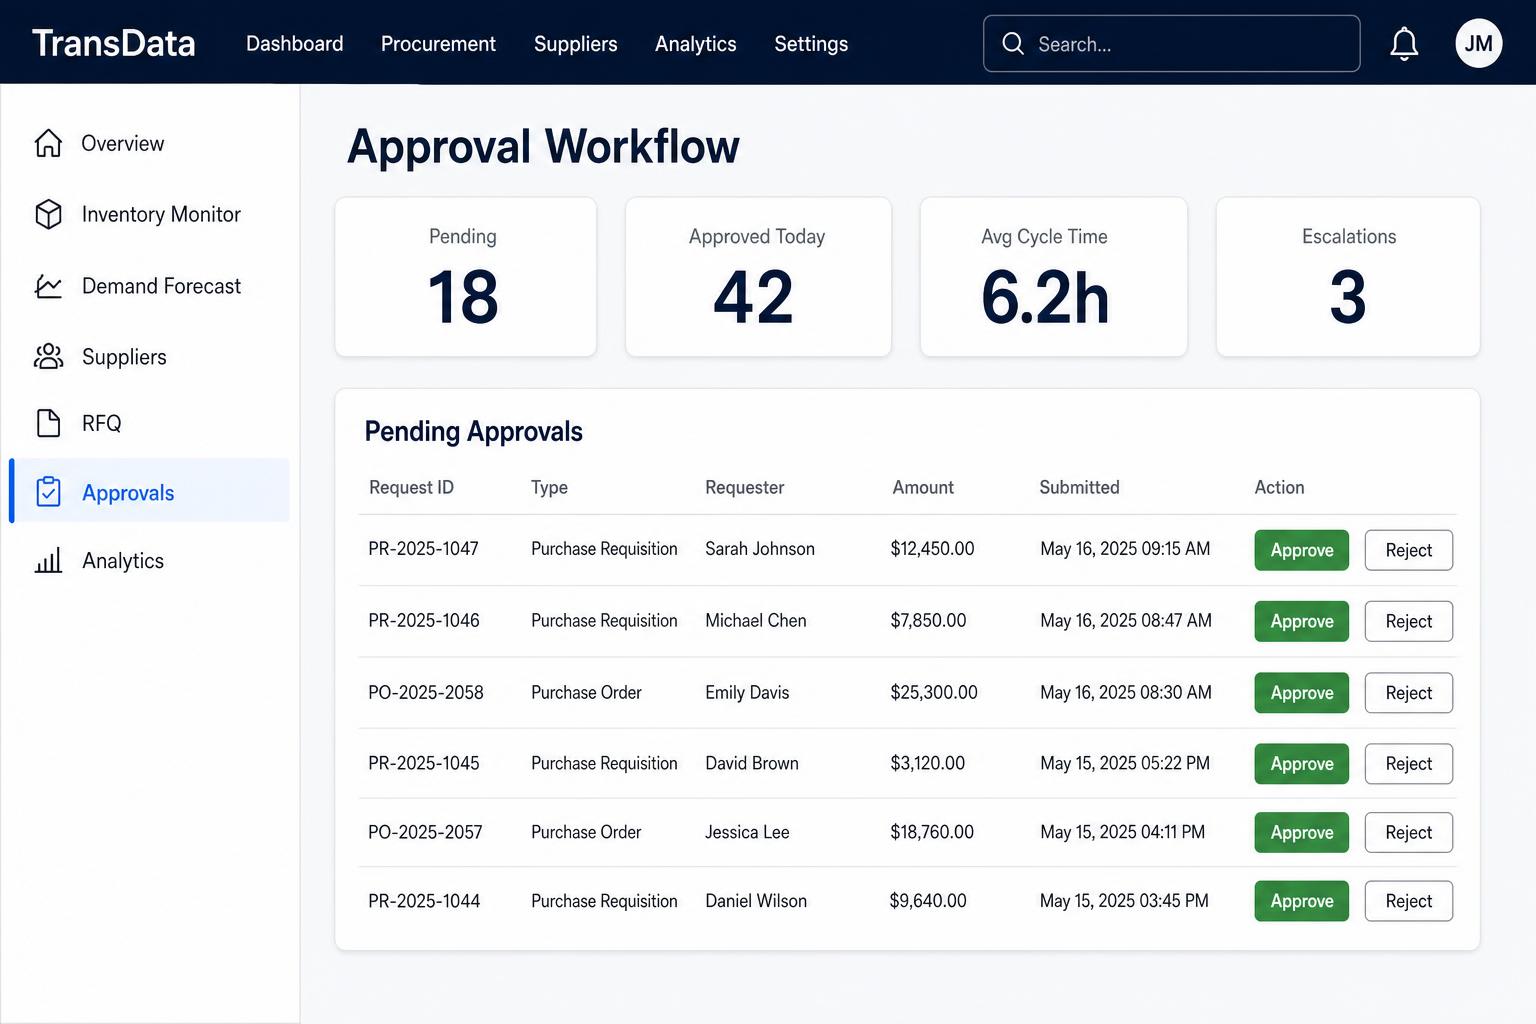Click the Approvals clipboard check icon
This screenshot has width=1536, height=1024.
point(48,492)
